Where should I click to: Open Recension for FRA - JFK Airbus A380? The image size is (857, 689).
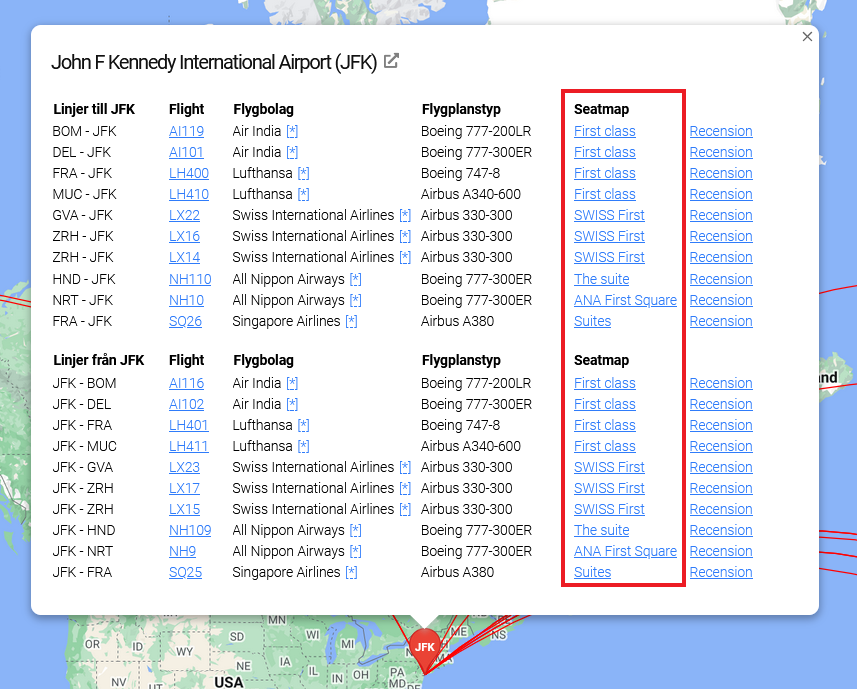pos(720,321)
